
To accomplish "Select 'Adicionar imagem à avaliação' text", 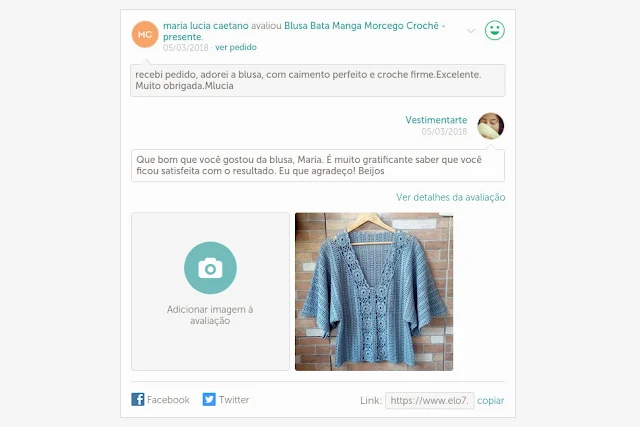I will pyautogui.click(x=210, y=315).
